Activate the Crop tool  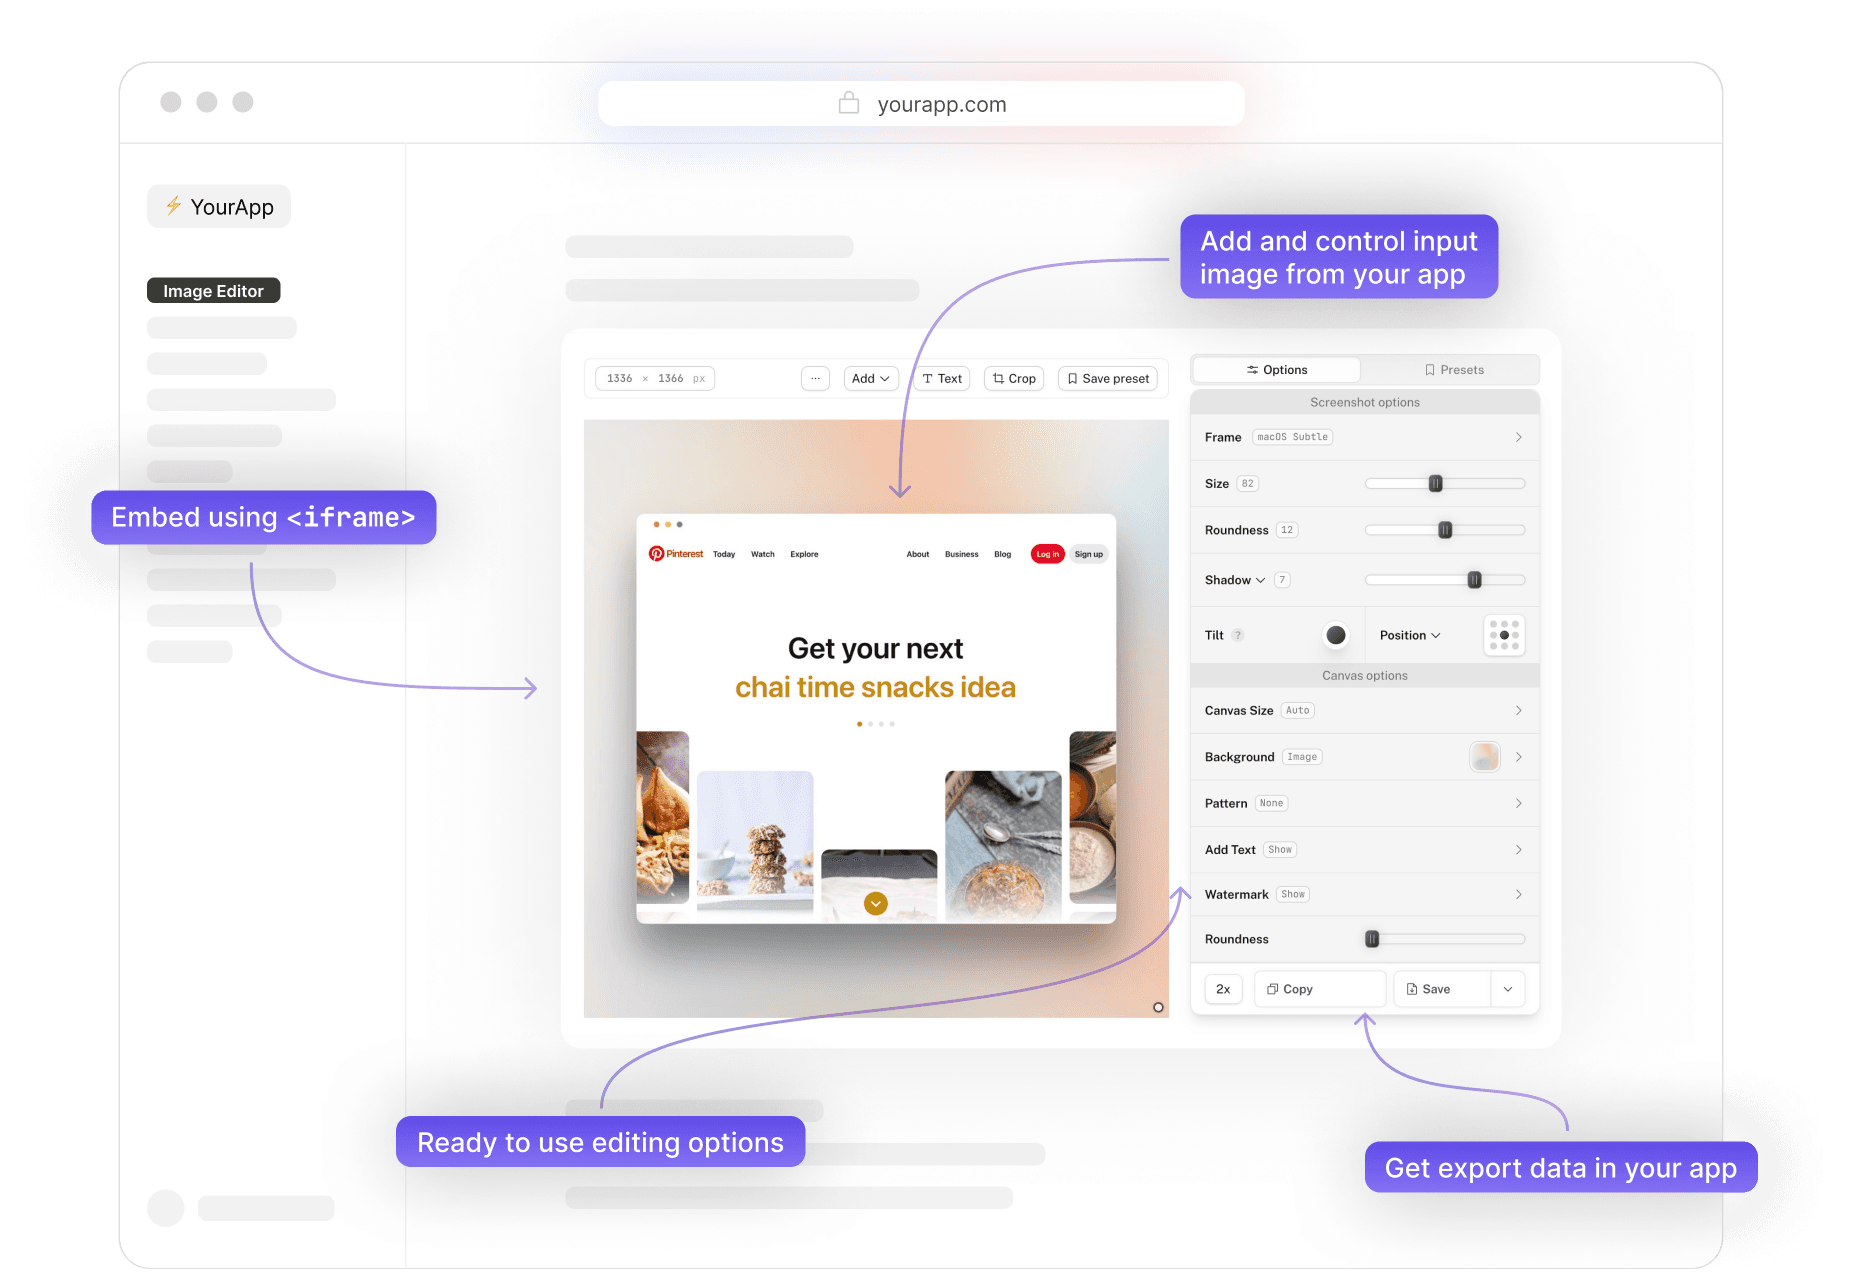(x=1014, y=378)
